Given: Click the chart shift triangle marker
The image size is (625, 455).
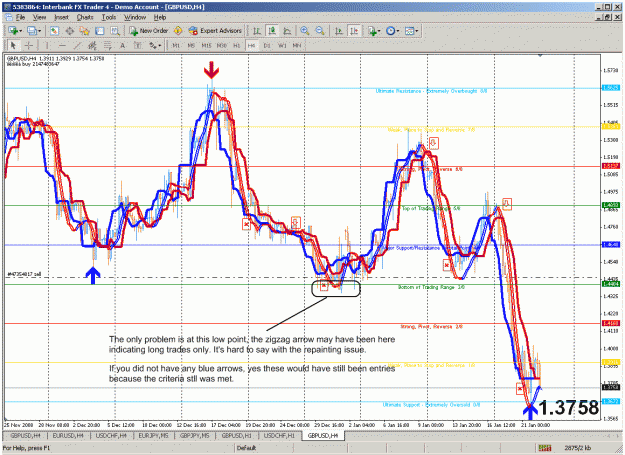Looking at the screenshot, I should click(x=540, y=55).
